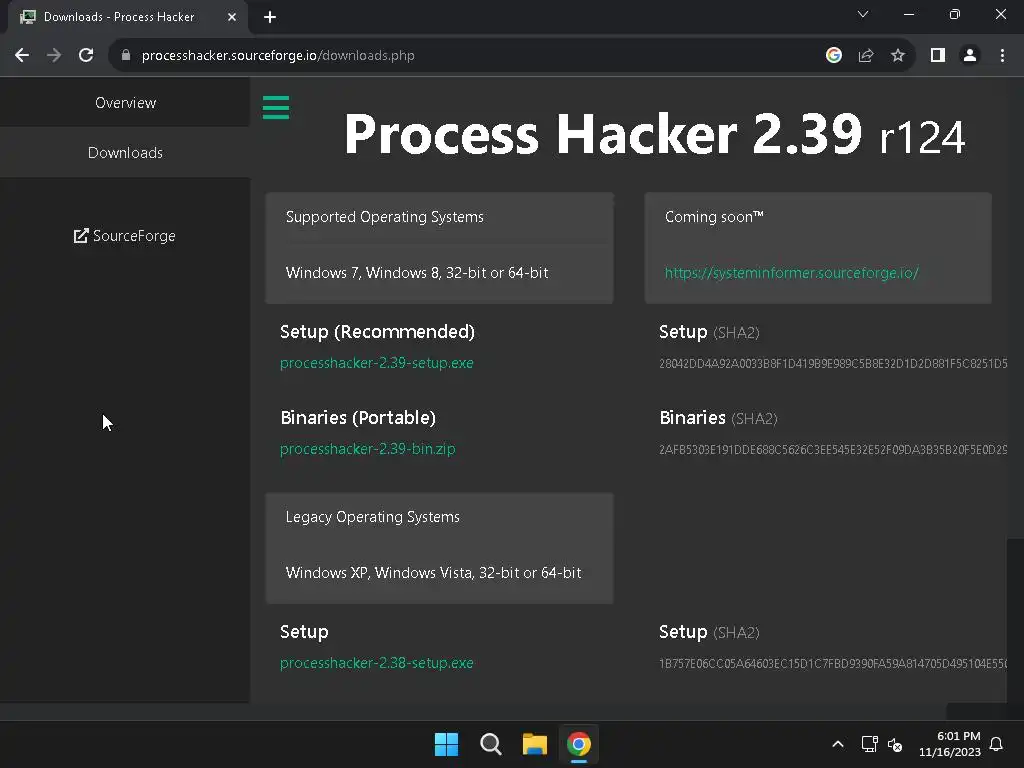The width and height of the screenshot is (1024, 768).
Task: Open Windows taskbar search
Action: (x=490, y=744)
